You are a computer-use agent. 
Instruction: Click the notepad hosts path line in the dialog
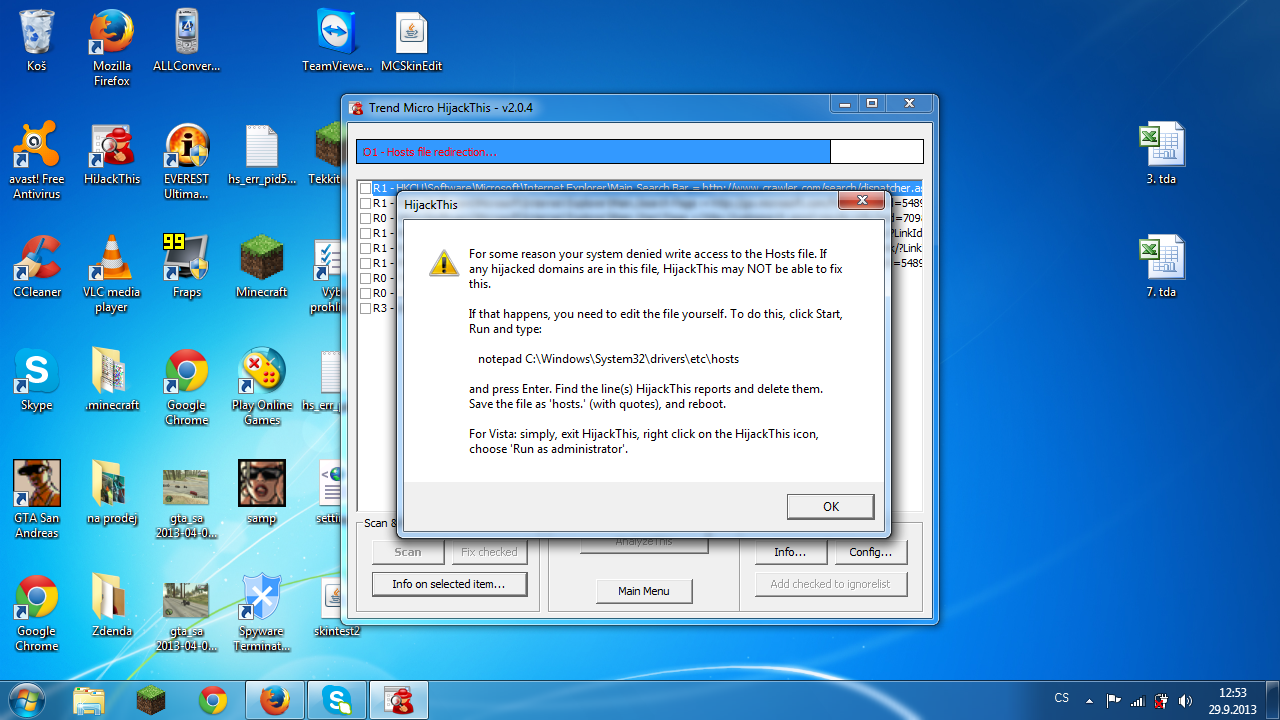click(608, 358)
